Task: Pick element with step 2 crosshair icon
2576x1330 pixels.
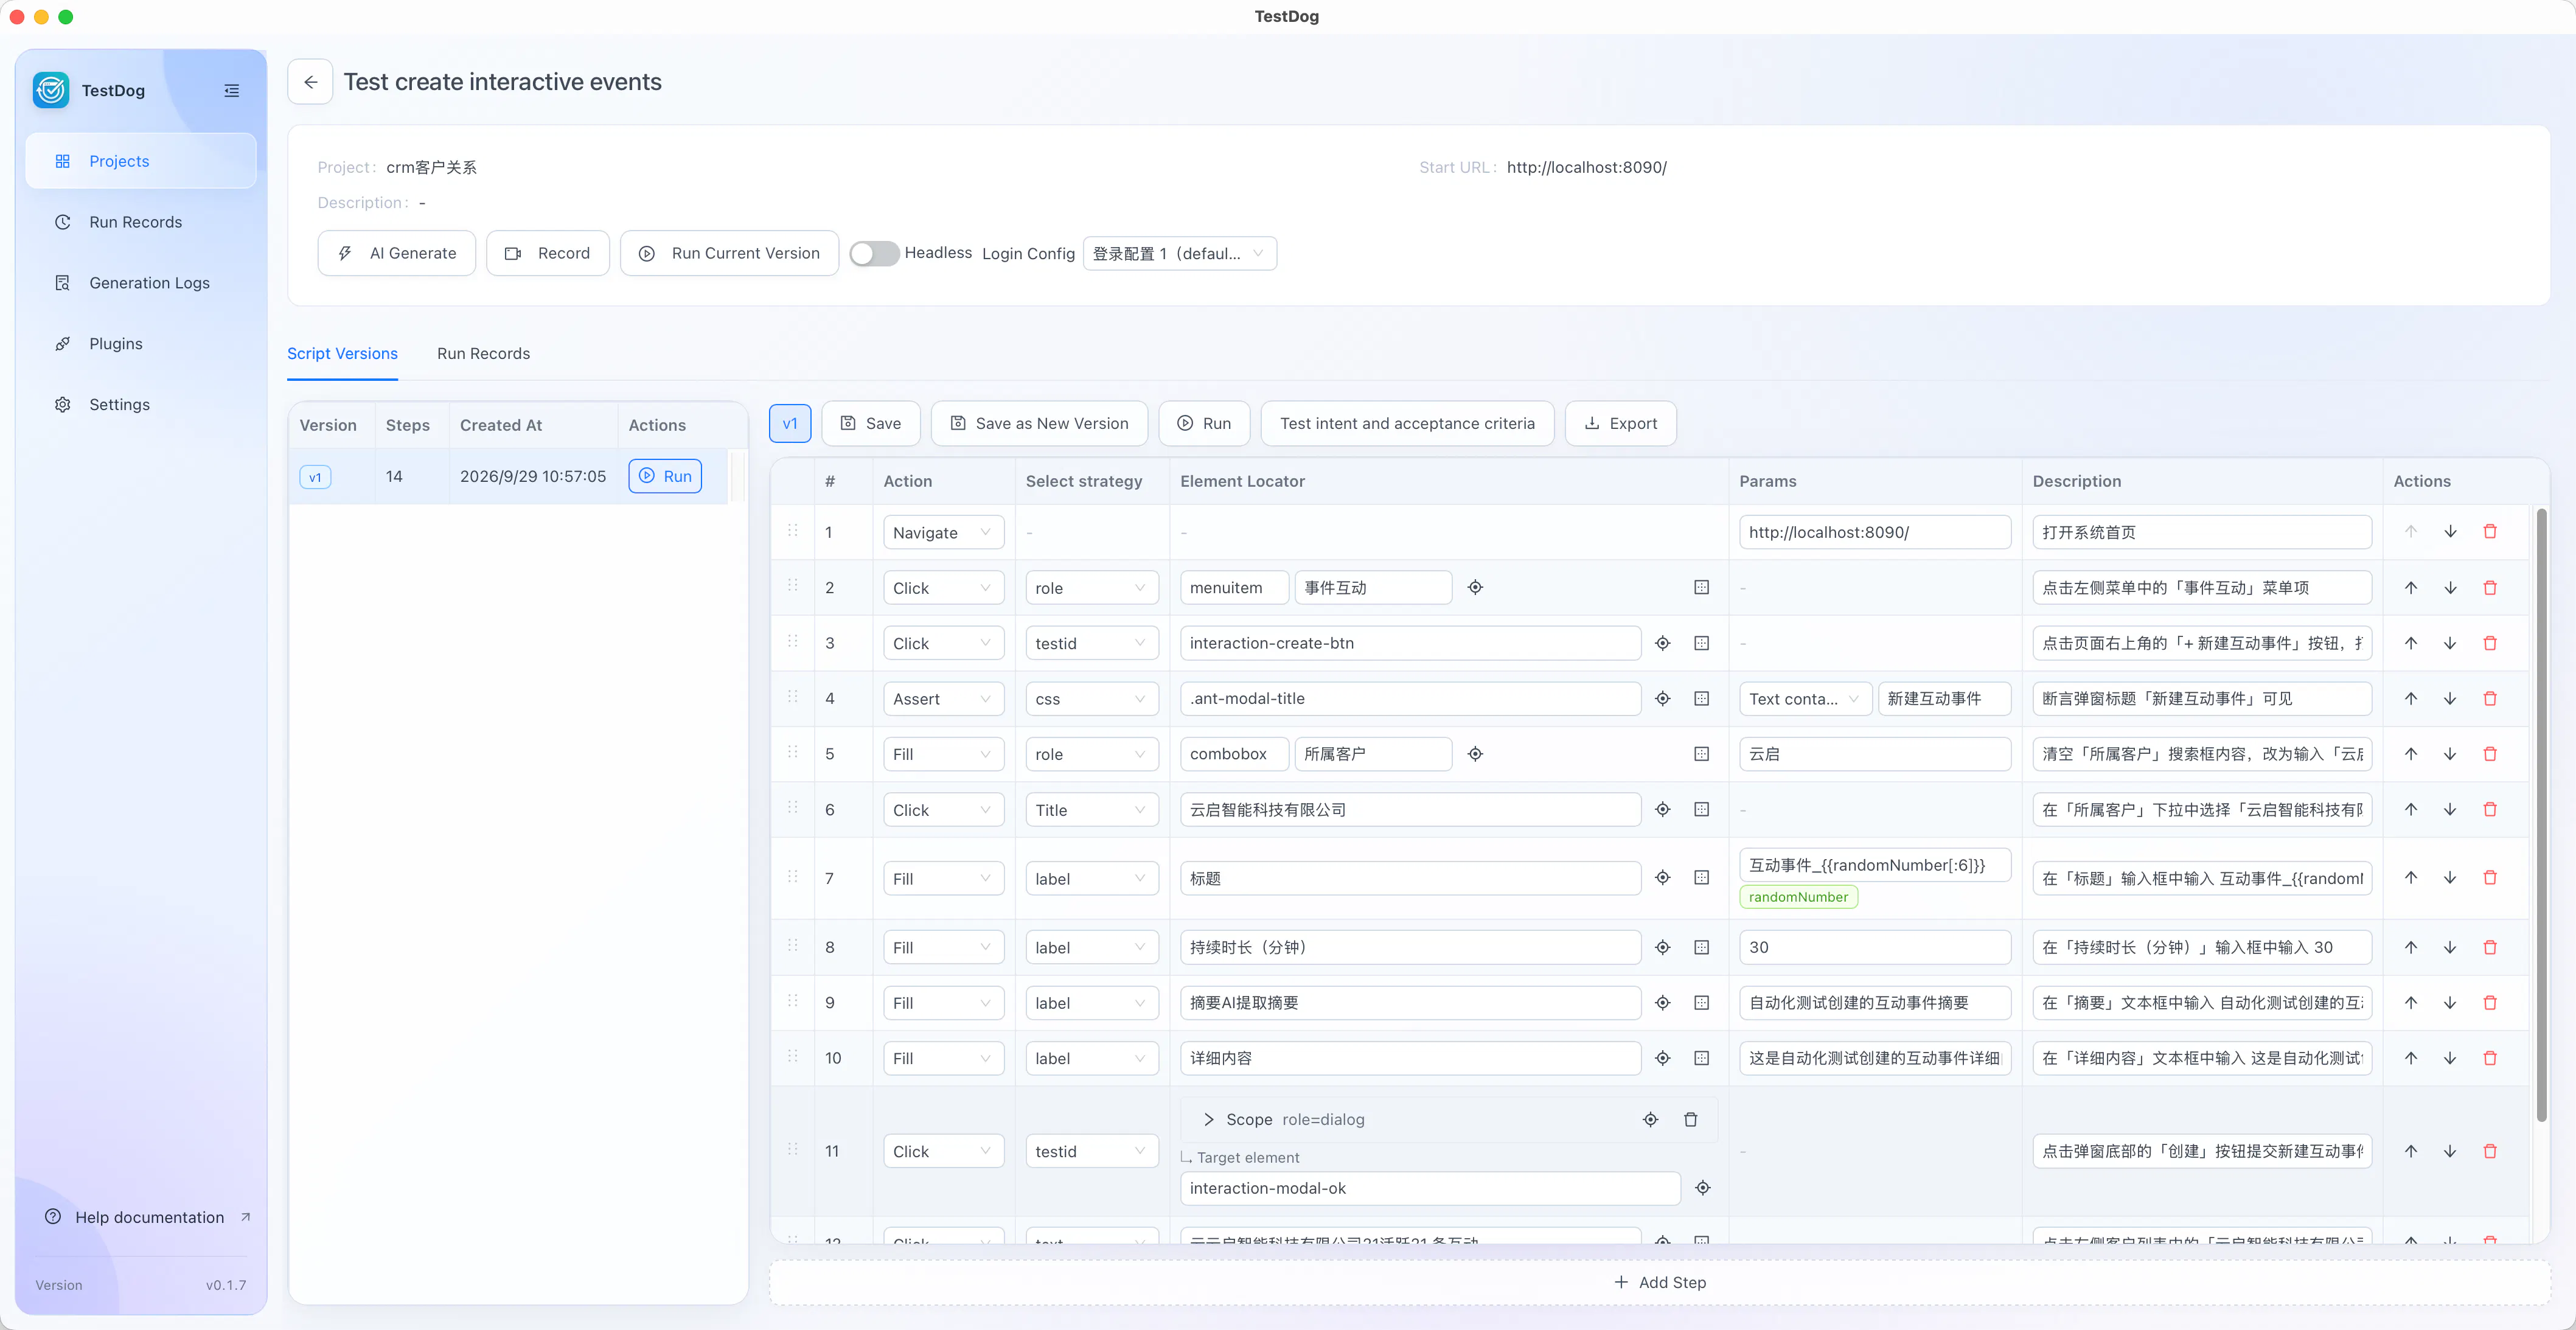Action: point(1475,588)
